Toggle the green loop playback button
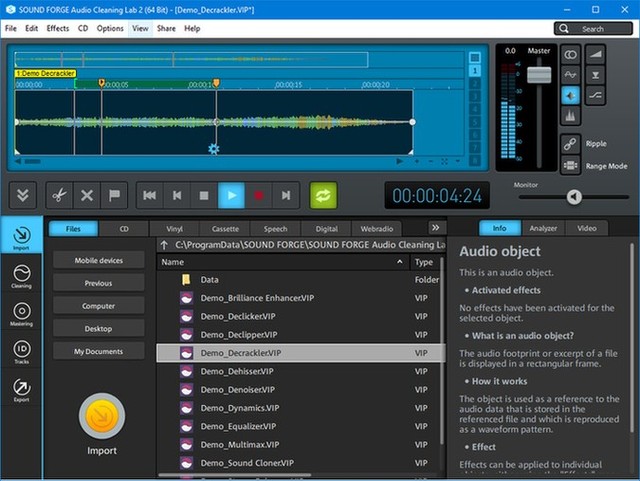 tap(324, 195)
